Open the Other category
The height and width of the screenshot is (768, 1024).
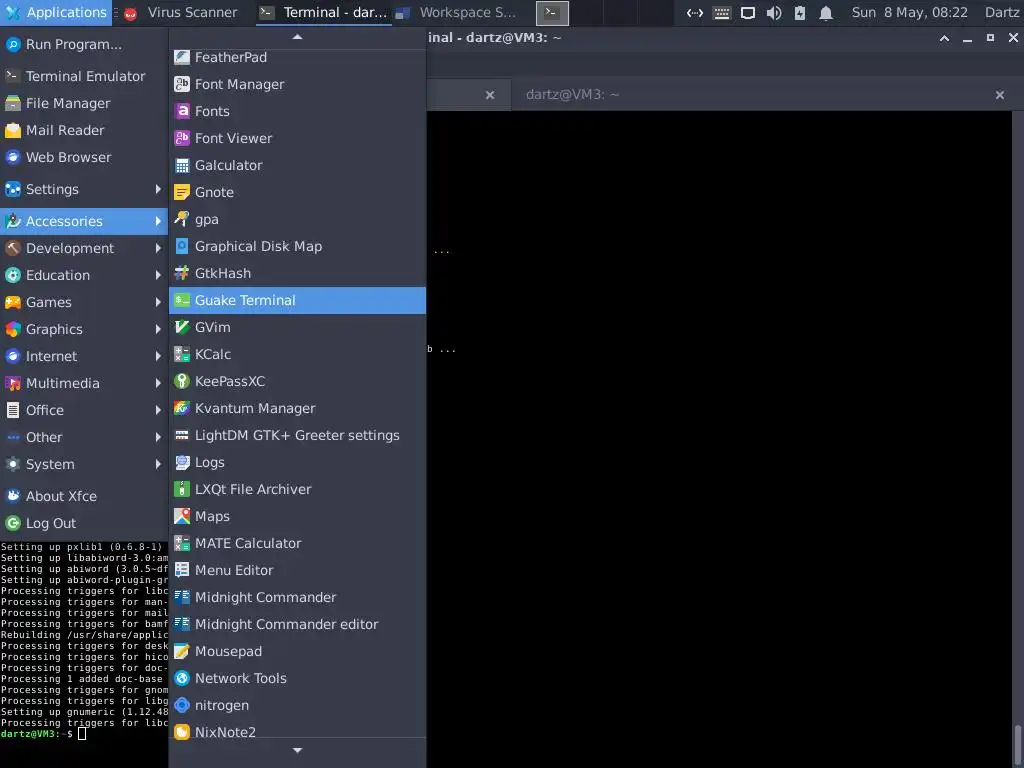coord(84,437)
